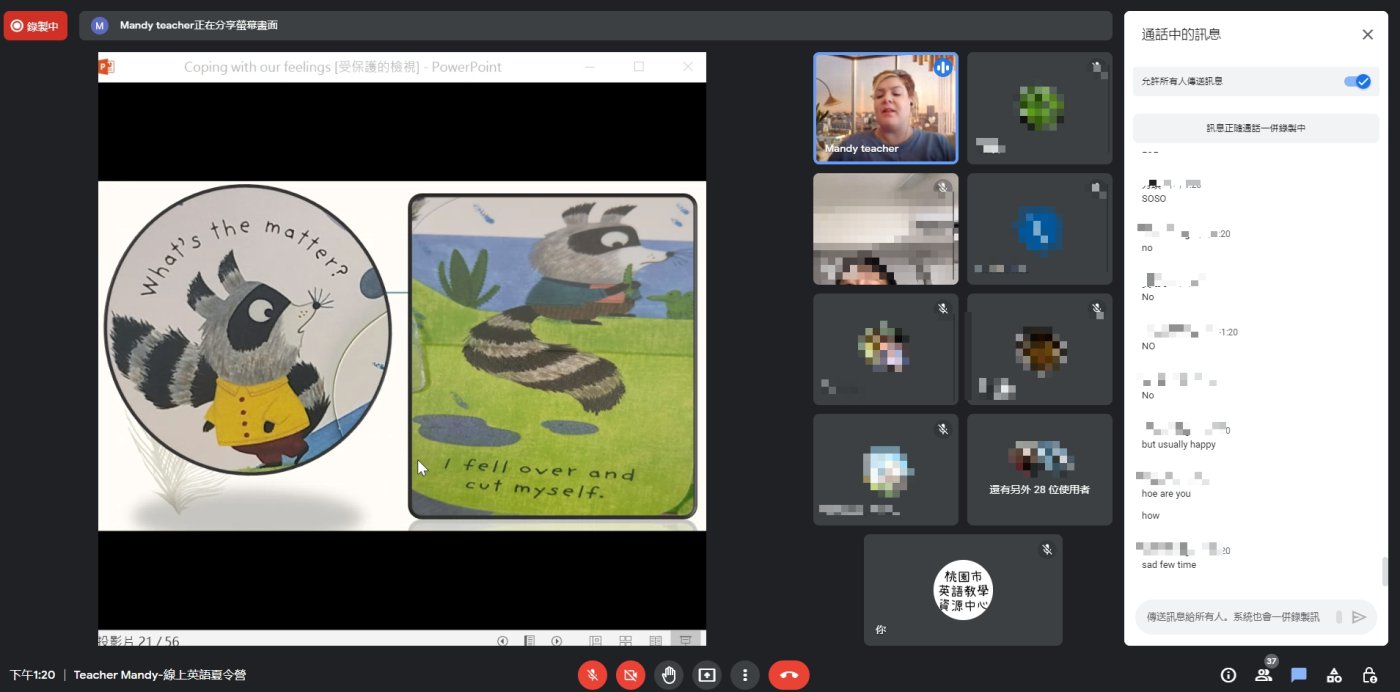
Task: Select the tile showing 28 other users
Action: pyautogui.click(x=1039, y=470)
